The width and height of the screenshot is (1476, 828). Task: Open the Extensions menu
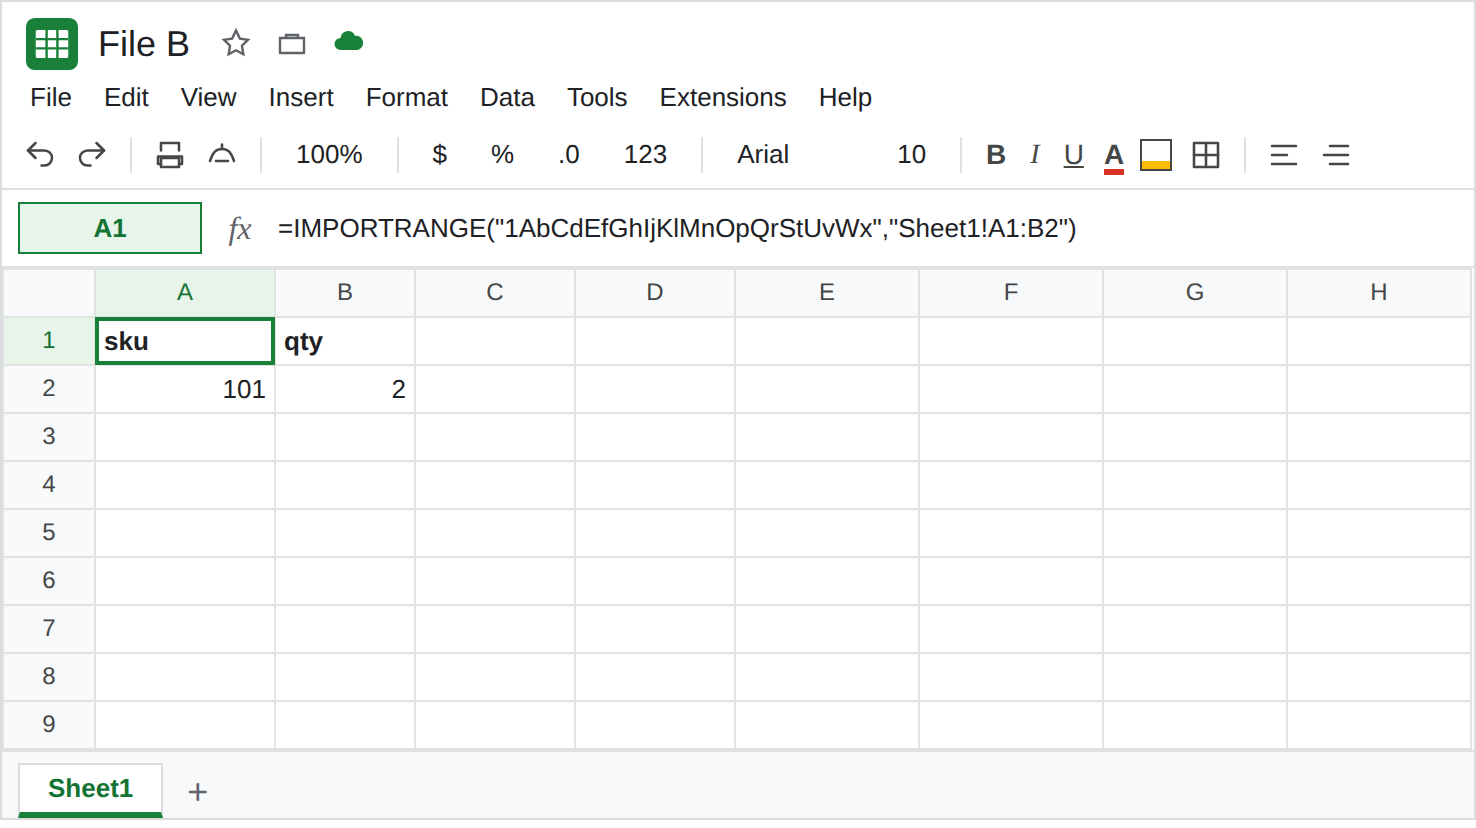coord(723,98)
